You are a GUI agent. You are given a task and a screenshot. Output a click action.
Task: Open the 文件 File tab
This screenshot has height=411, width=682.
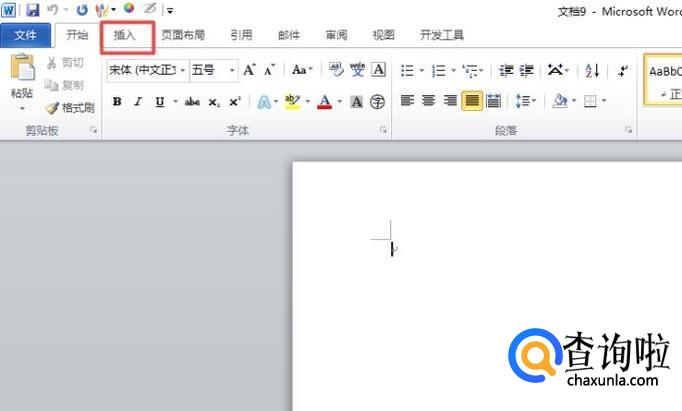[x=26, y=35]
